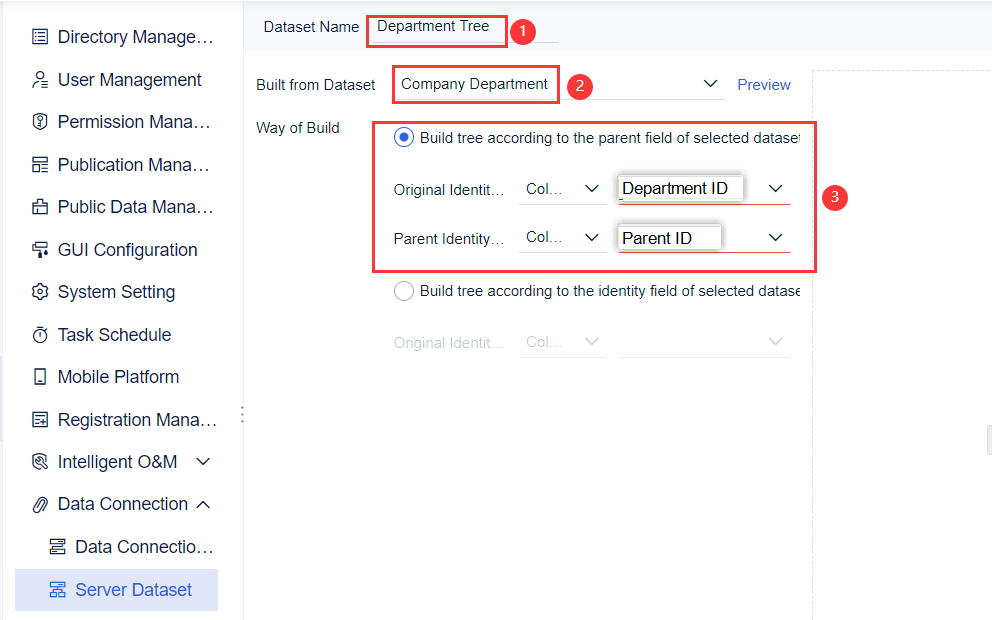The width and height of the screenshot is (992, 620).
Task: Click the Directory Management sidebar icon
Action: click(x=40, y=37)
